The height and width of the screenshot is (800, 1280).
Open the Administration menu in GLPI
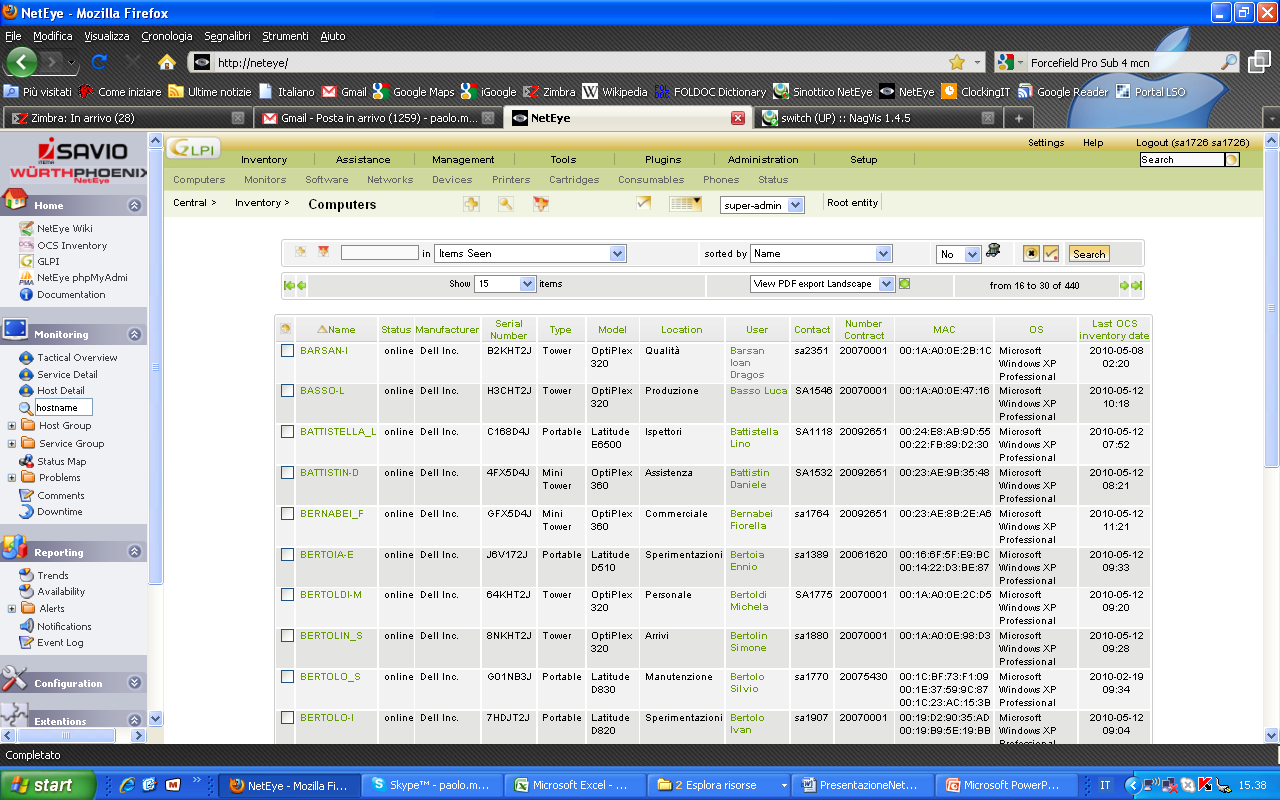[x=763, y=160]
